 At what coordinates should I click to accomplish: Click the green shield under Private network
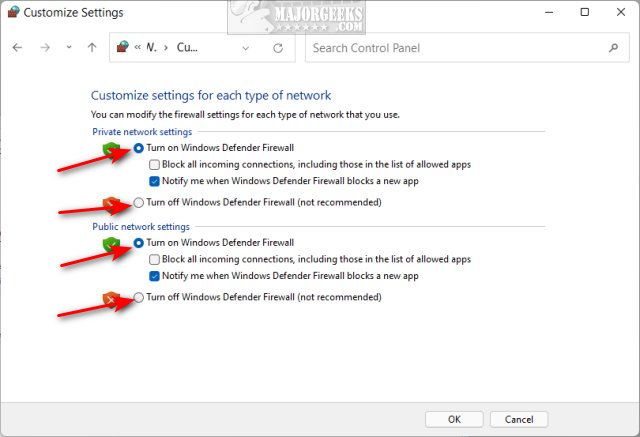point(111,149)
